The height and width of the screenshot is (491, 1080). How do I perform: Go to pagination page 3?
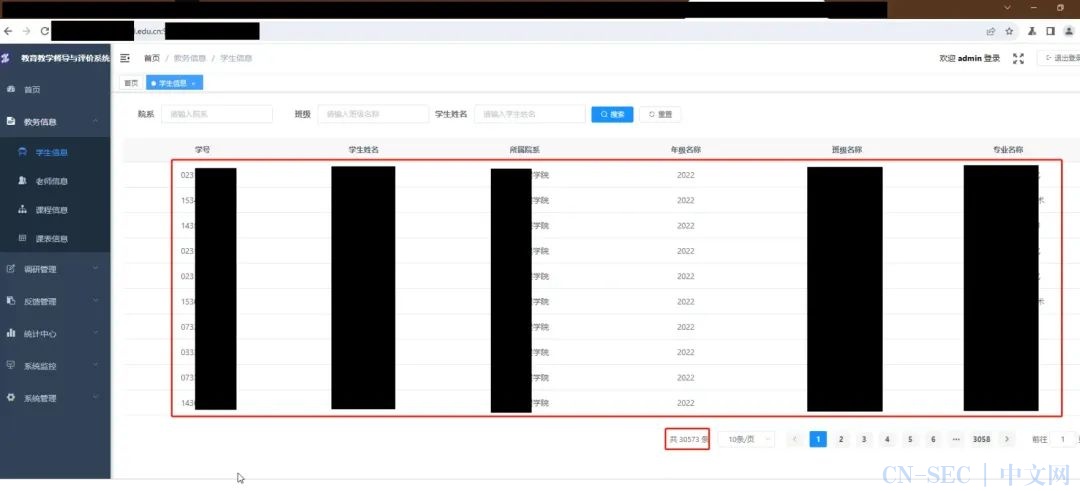coord(864,439)
